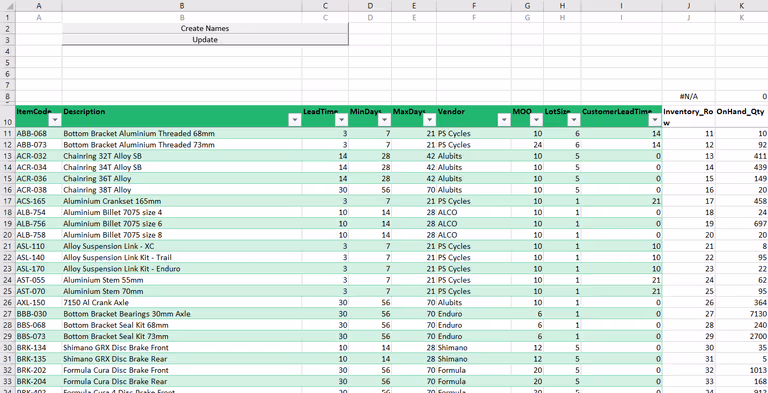
Task: Click item code ALB-754
Action: (x=39, y=212)
